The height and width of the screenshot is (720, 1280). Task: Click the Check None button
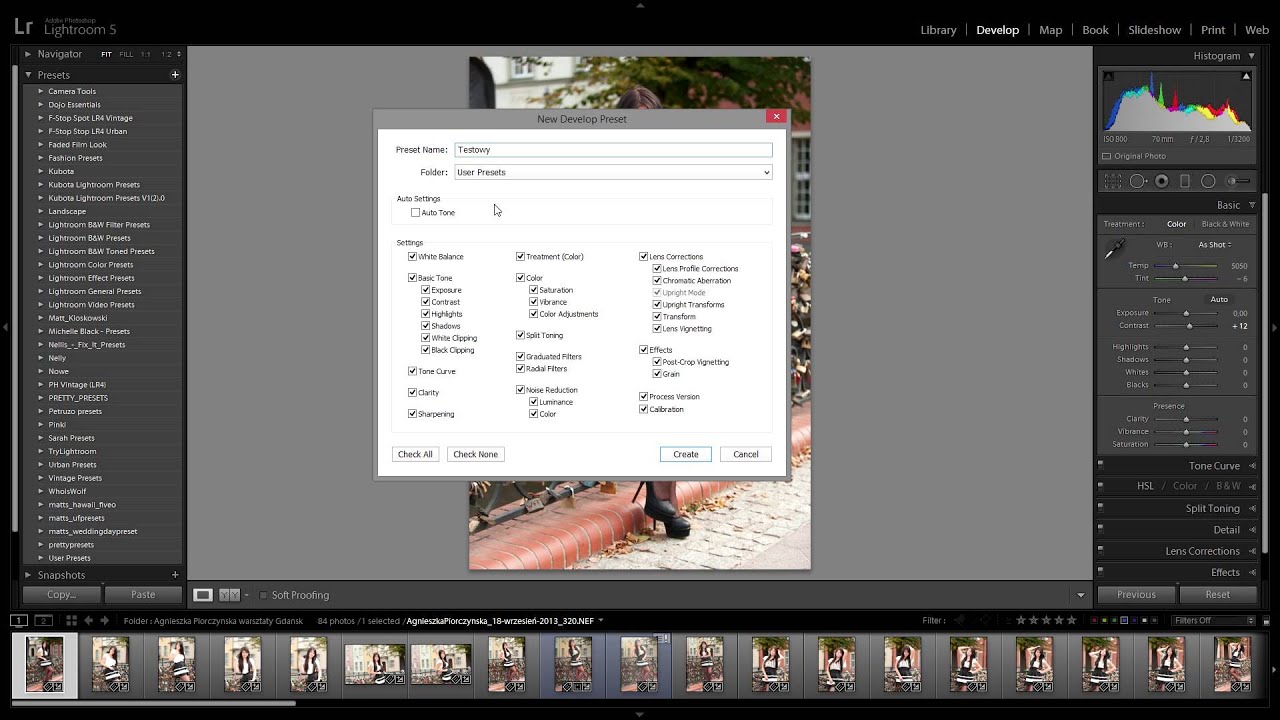coord(475,454)
